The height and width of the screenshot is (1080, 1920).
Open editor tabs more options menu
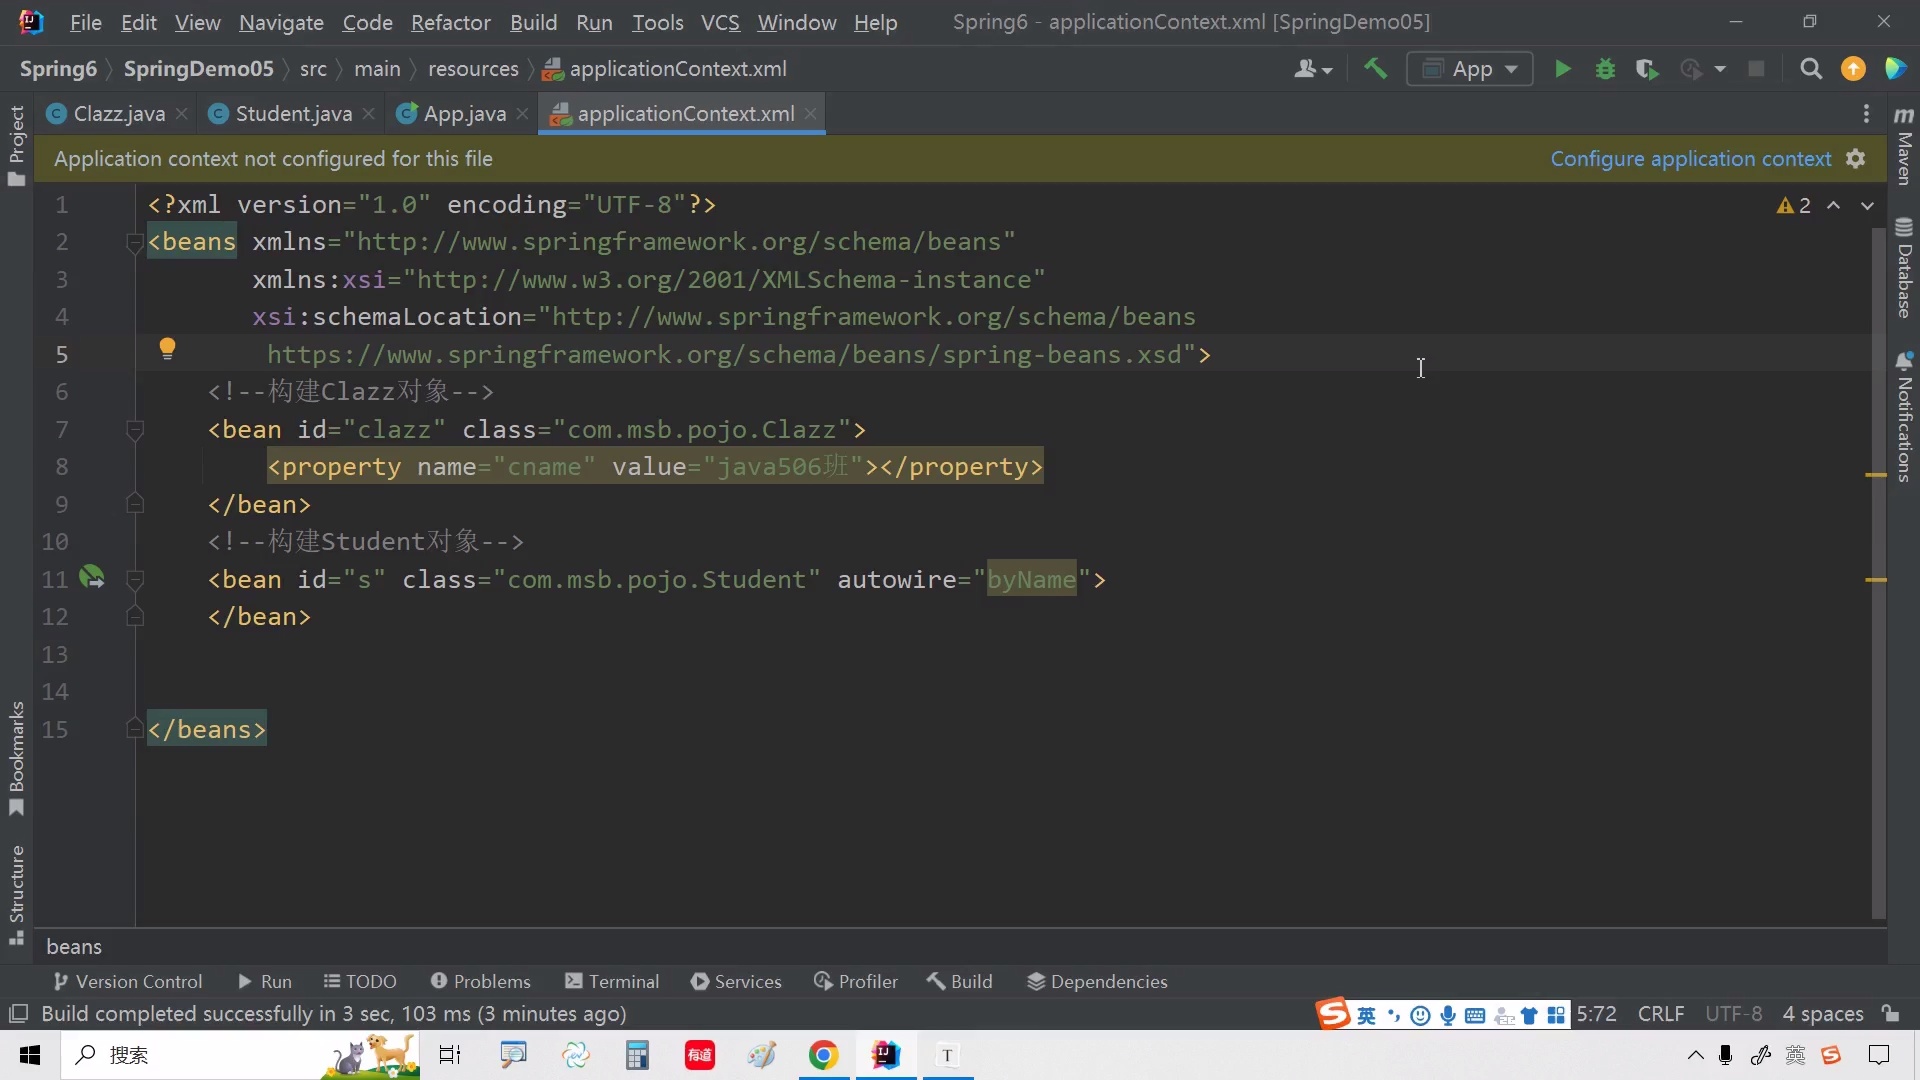point(1866,114)
